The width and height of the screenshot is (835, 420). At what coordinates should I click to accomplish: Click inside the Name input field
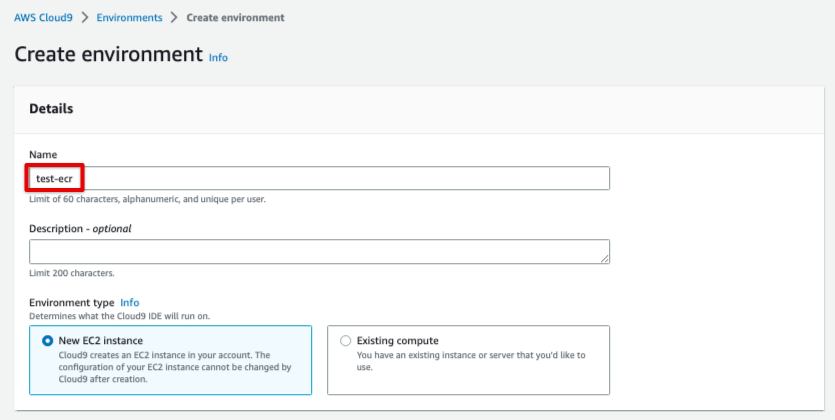(320, 178)
